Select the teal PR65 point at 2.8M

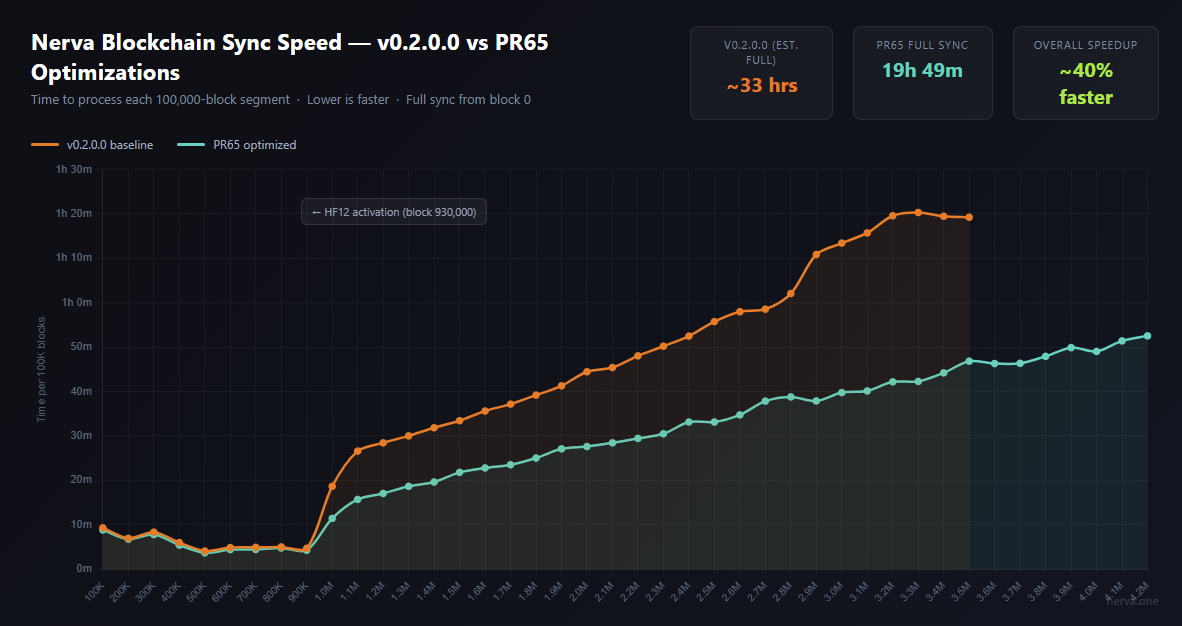click(x=791, y=397)
